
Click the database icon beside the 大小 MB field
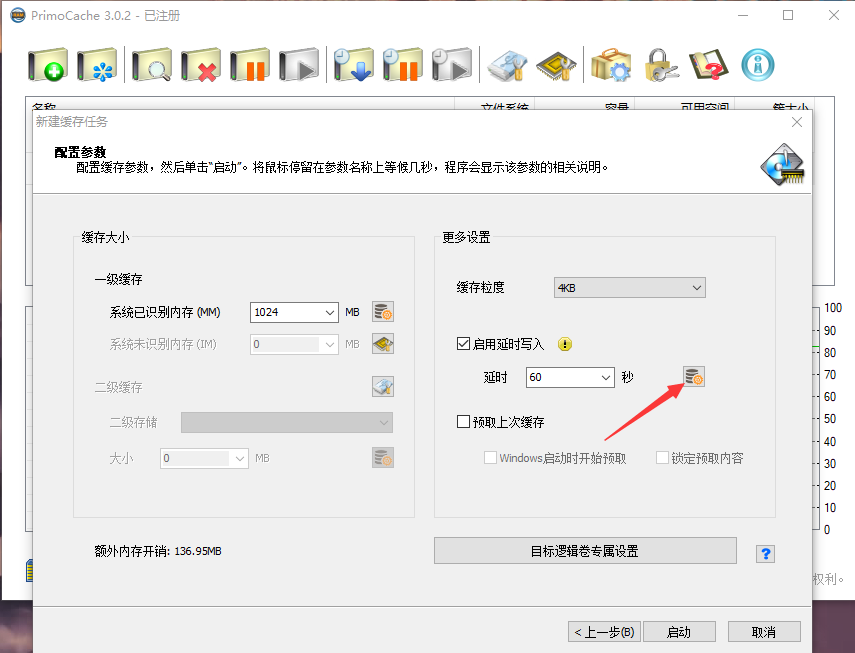pos(383,458)
